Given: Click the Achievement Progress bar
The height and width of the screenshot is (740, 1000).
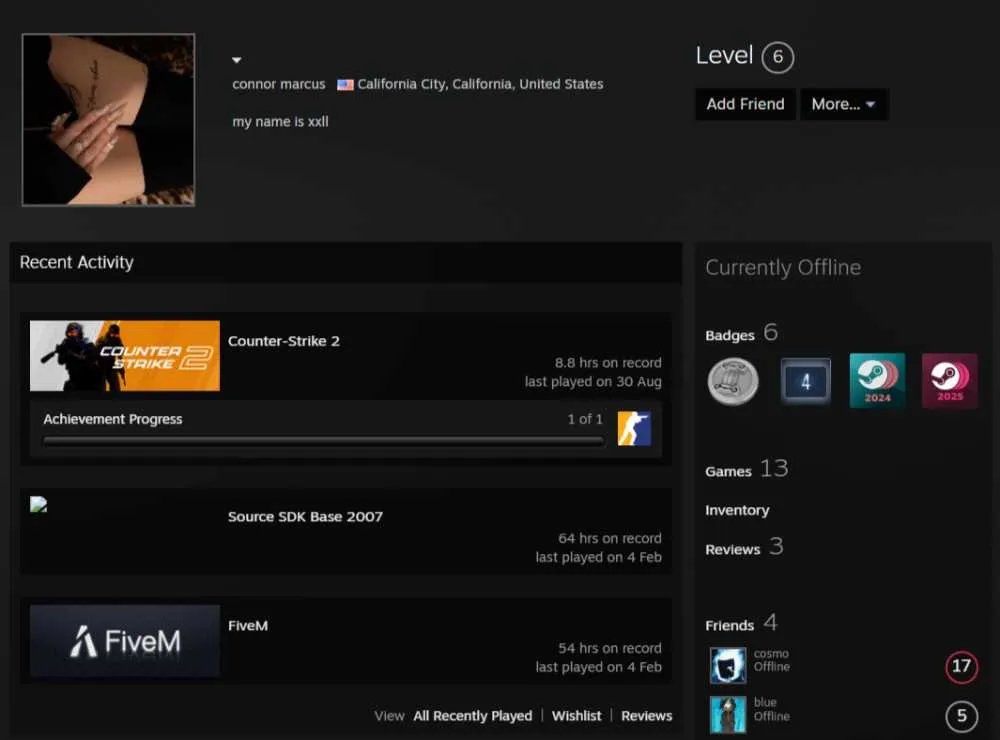Looking at the screenshot, I should click(x=323, y=440).
